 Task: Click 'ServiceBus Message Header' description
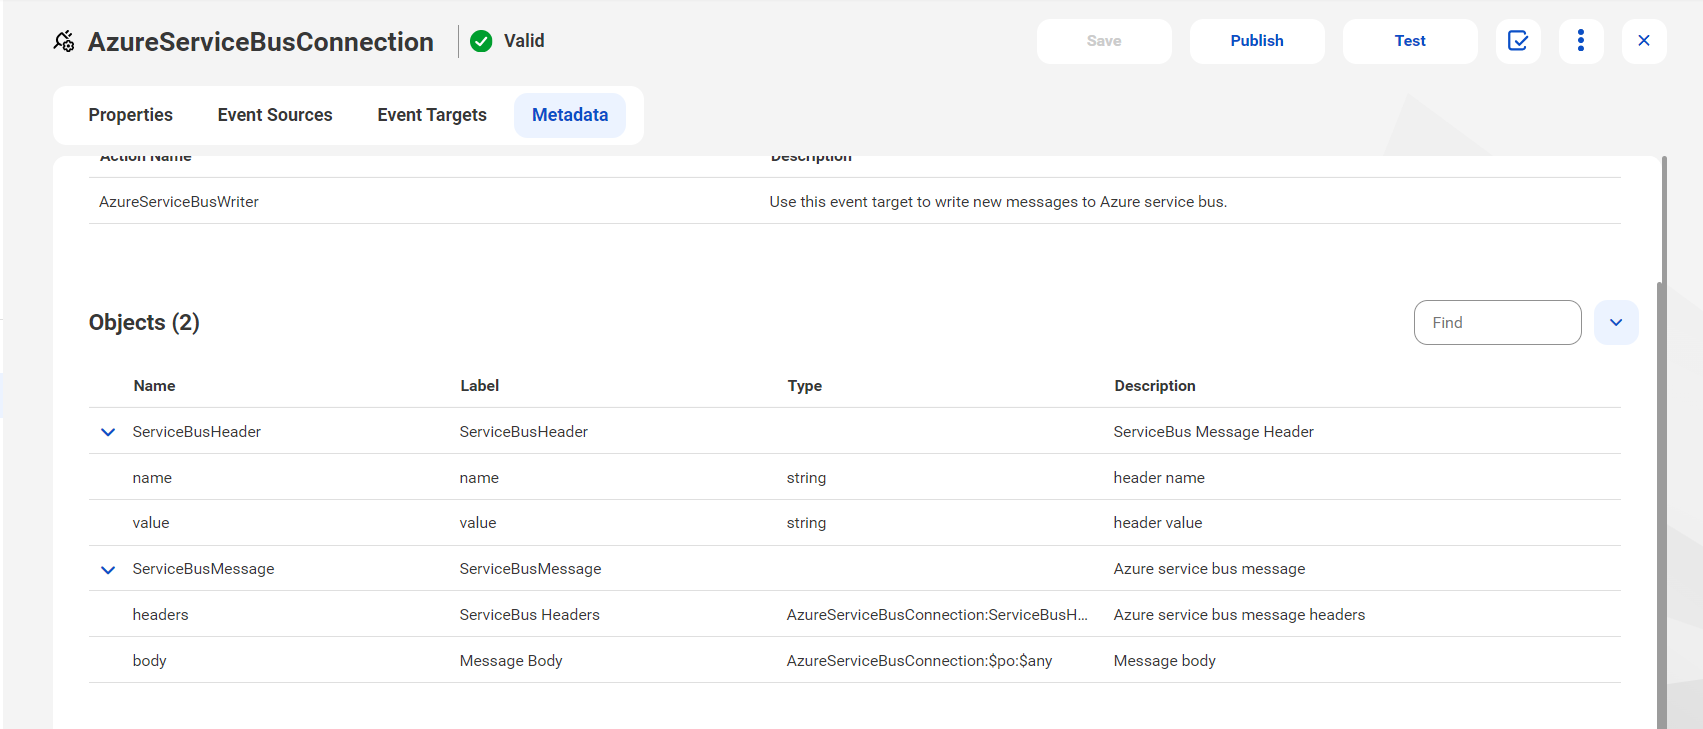tap(1214, 432)
